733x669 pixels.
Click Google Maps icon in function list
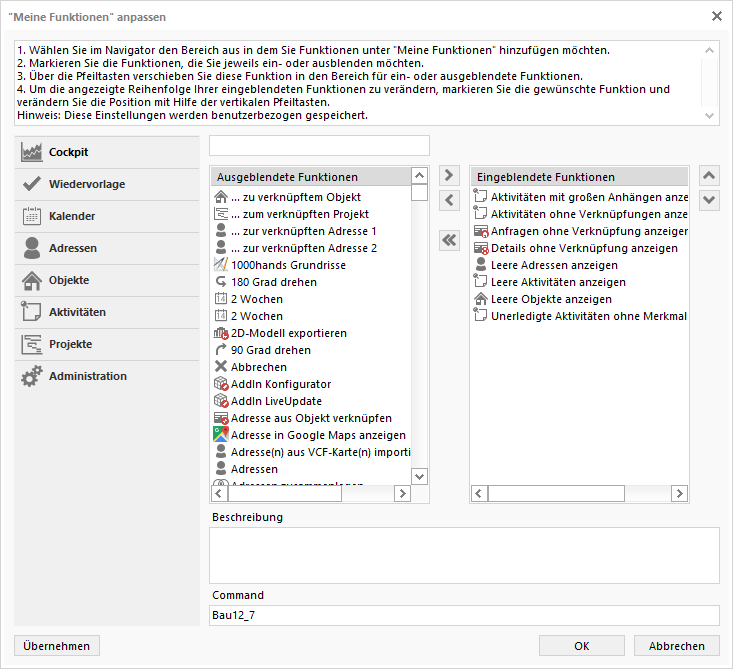(221, 435)
